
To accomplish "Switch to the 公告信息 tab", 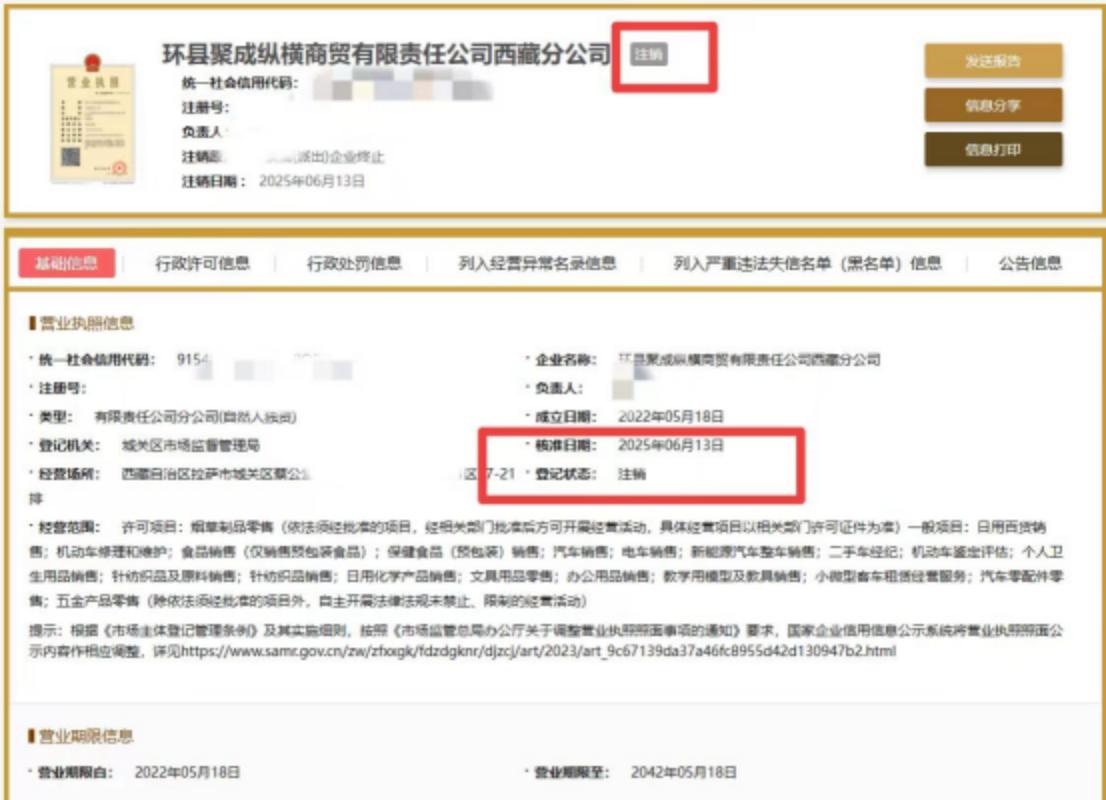I will 1030,264.
